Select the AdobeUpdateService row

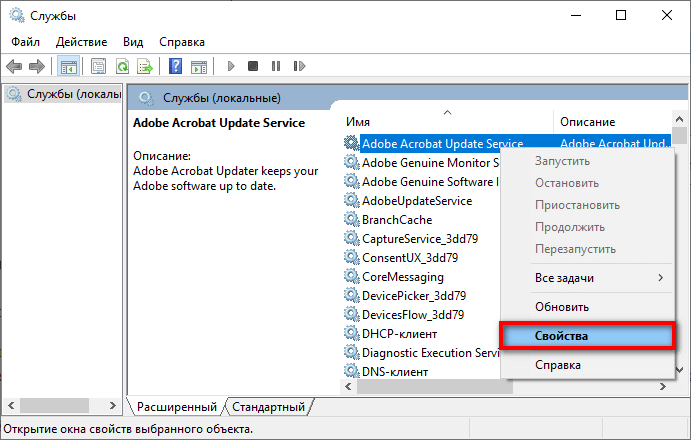coord(422,201)
